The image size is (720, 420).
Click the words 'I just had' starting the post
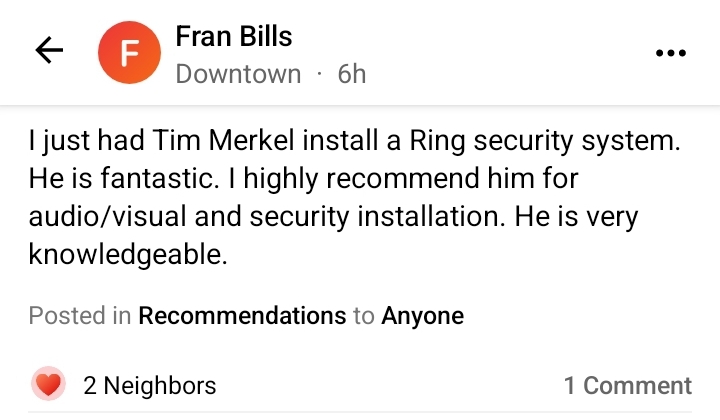click(86, 141)
